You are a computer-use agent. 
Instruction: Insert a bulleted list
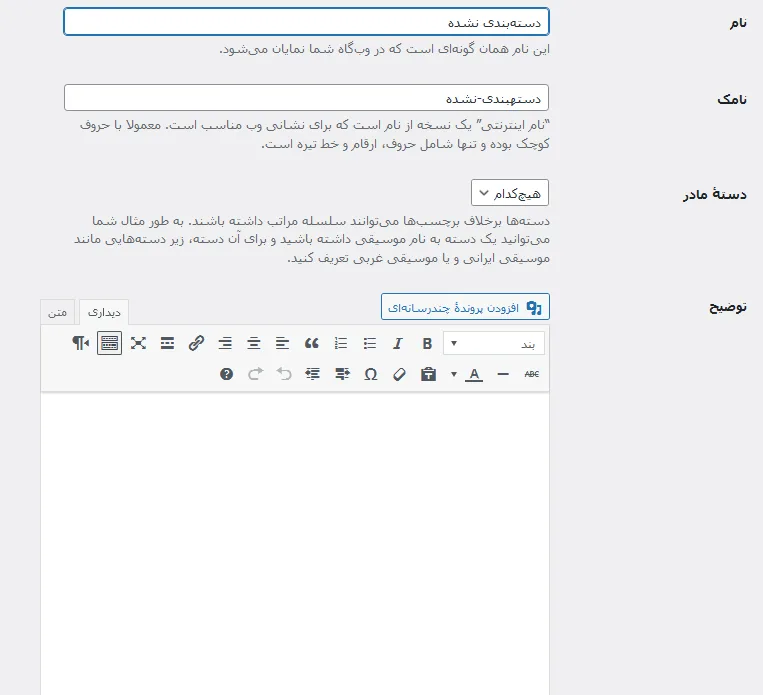point(370,344)
